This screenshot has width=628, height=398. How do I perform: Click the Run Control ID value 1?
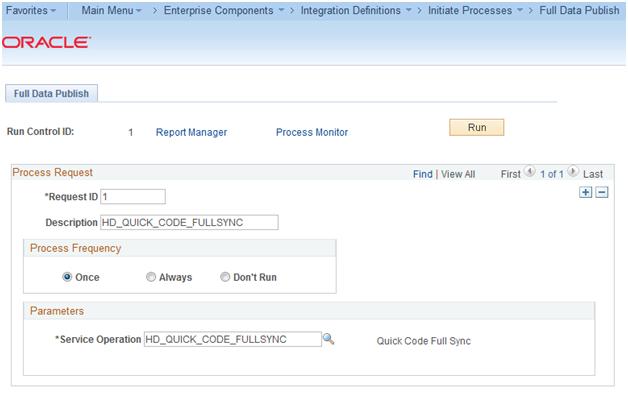(x=131, y=133)
